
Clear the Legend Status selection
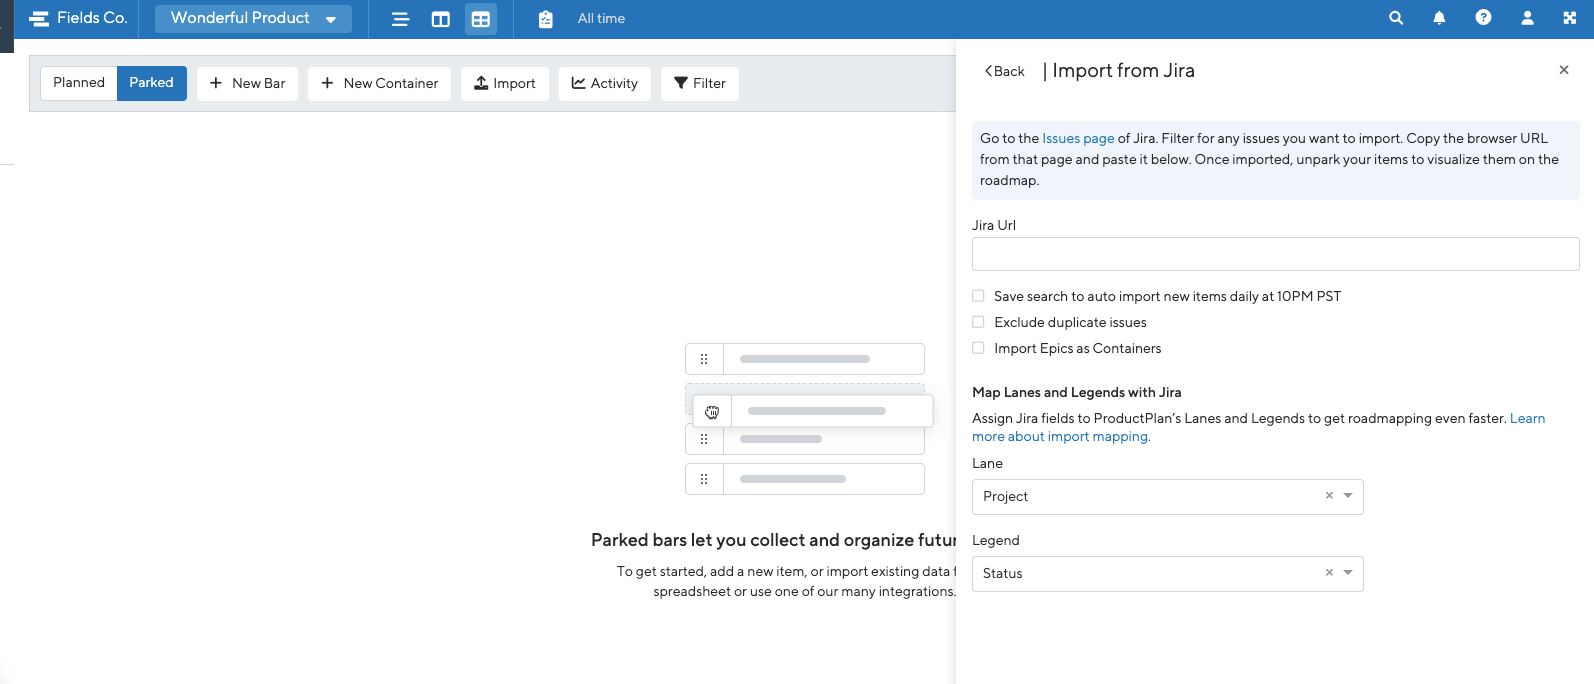click(1329, 573)
